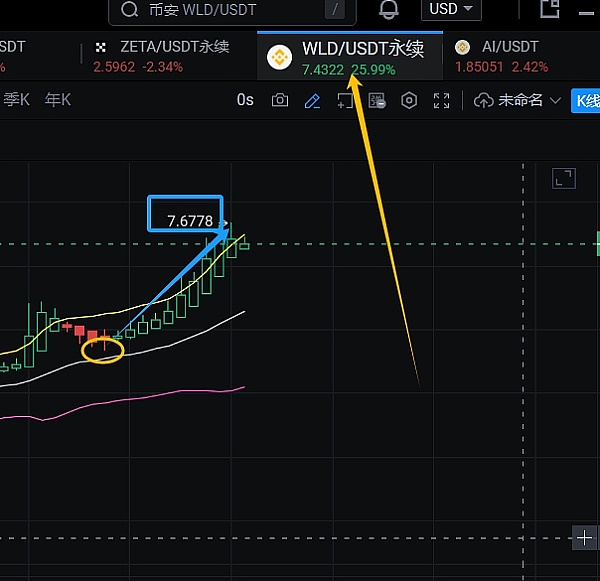
Task: Click the cloud upload save icon
Action: pyautogui.click(x=484, y=100)
